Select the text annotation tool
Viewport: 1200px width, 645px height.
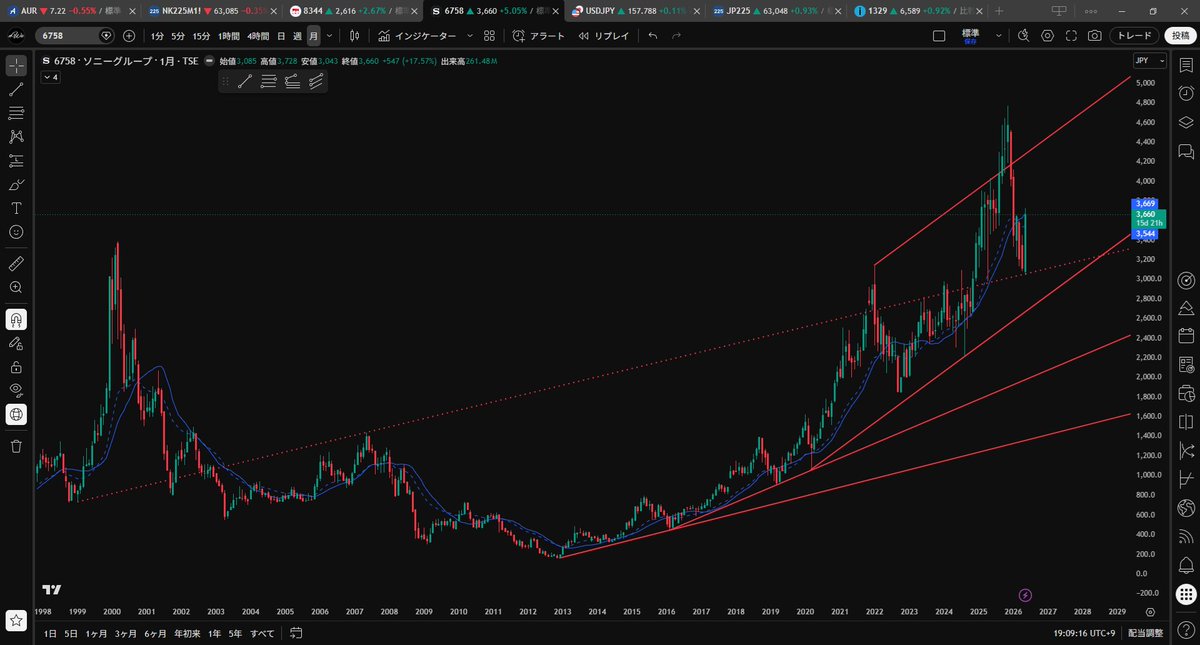[x=16, y=208]
